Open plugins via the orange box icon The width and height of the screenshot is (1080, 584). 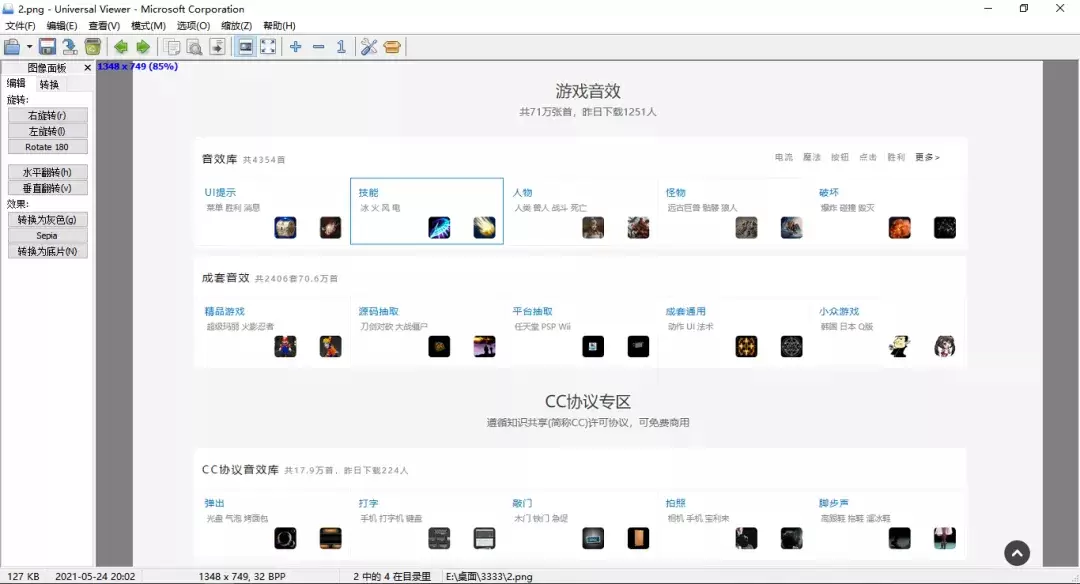coord(392,47)
